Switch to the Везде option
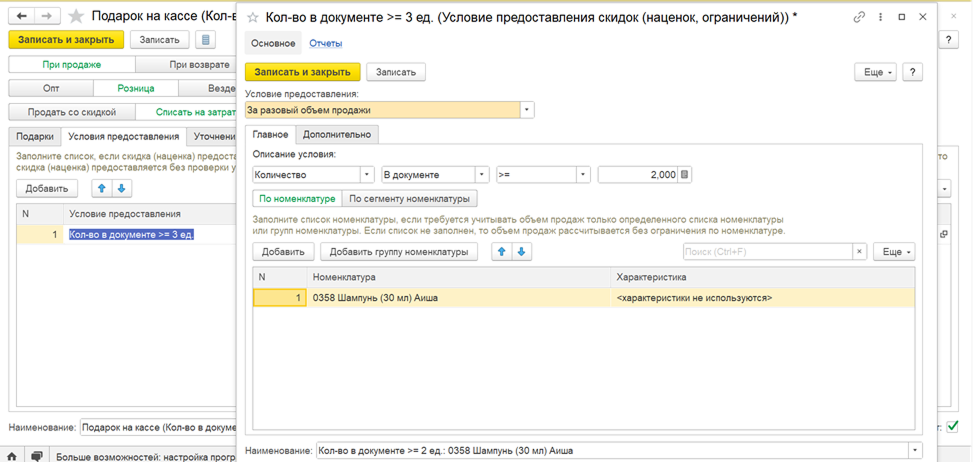 (208, 89)
